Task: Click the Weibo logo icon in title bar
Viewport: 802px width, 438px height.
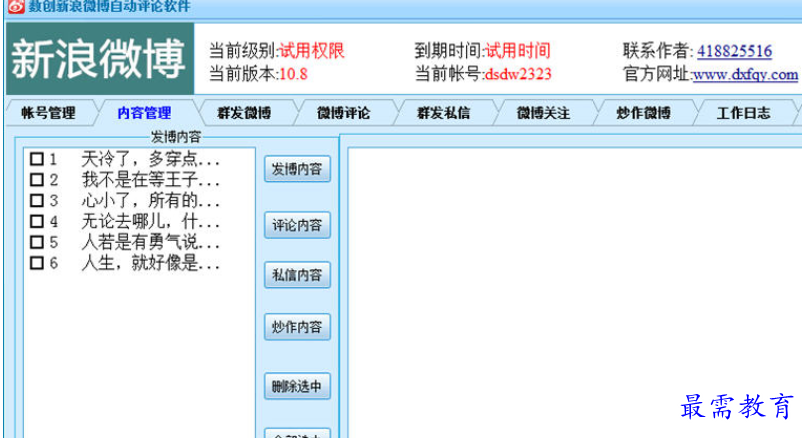Action: (15, 6)
